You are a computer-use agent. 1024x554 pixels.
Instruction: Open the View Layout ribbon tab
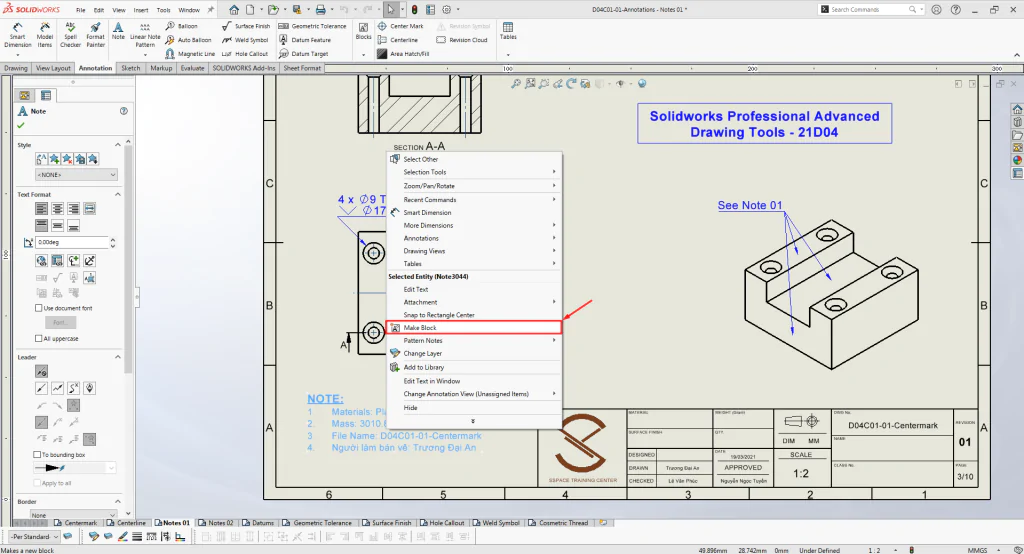click(53, 68)
